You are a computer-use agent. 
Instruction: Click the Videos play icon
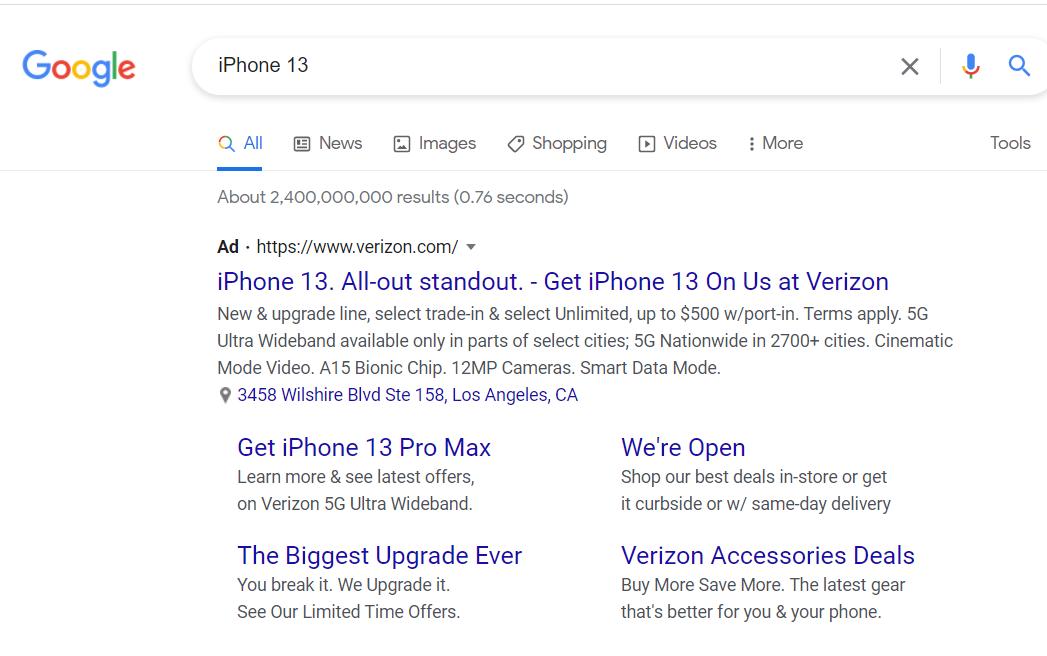pyautogui.click(x=647, y=144)
